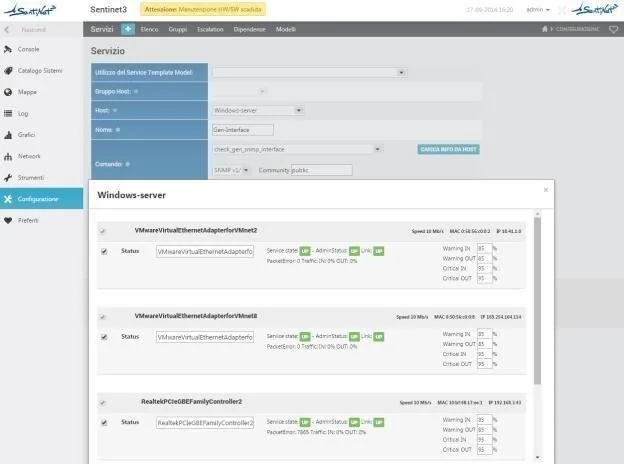Viewport: 624px width, 464px height.
Task: Click the Community public input field
Action: [x=322, y=170]
